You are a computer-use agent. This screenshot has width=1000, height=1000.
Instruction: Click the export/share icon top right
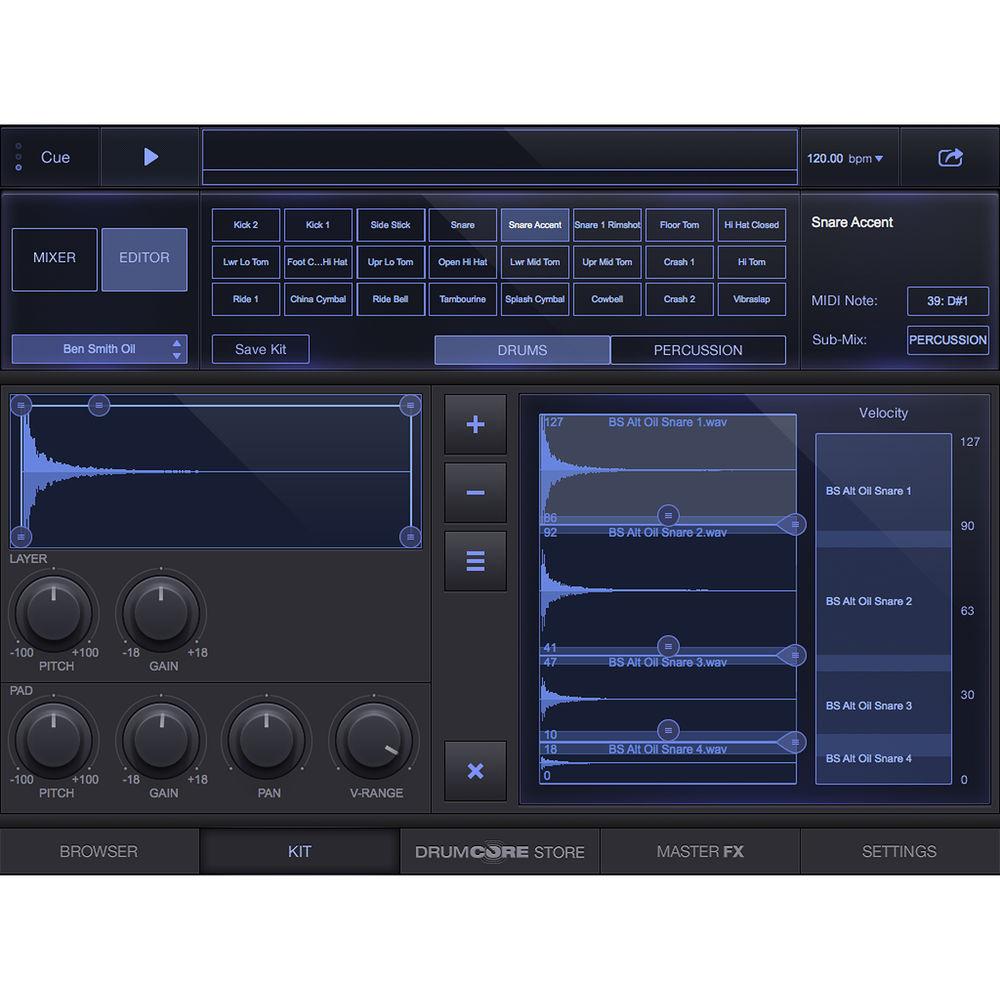951,156
